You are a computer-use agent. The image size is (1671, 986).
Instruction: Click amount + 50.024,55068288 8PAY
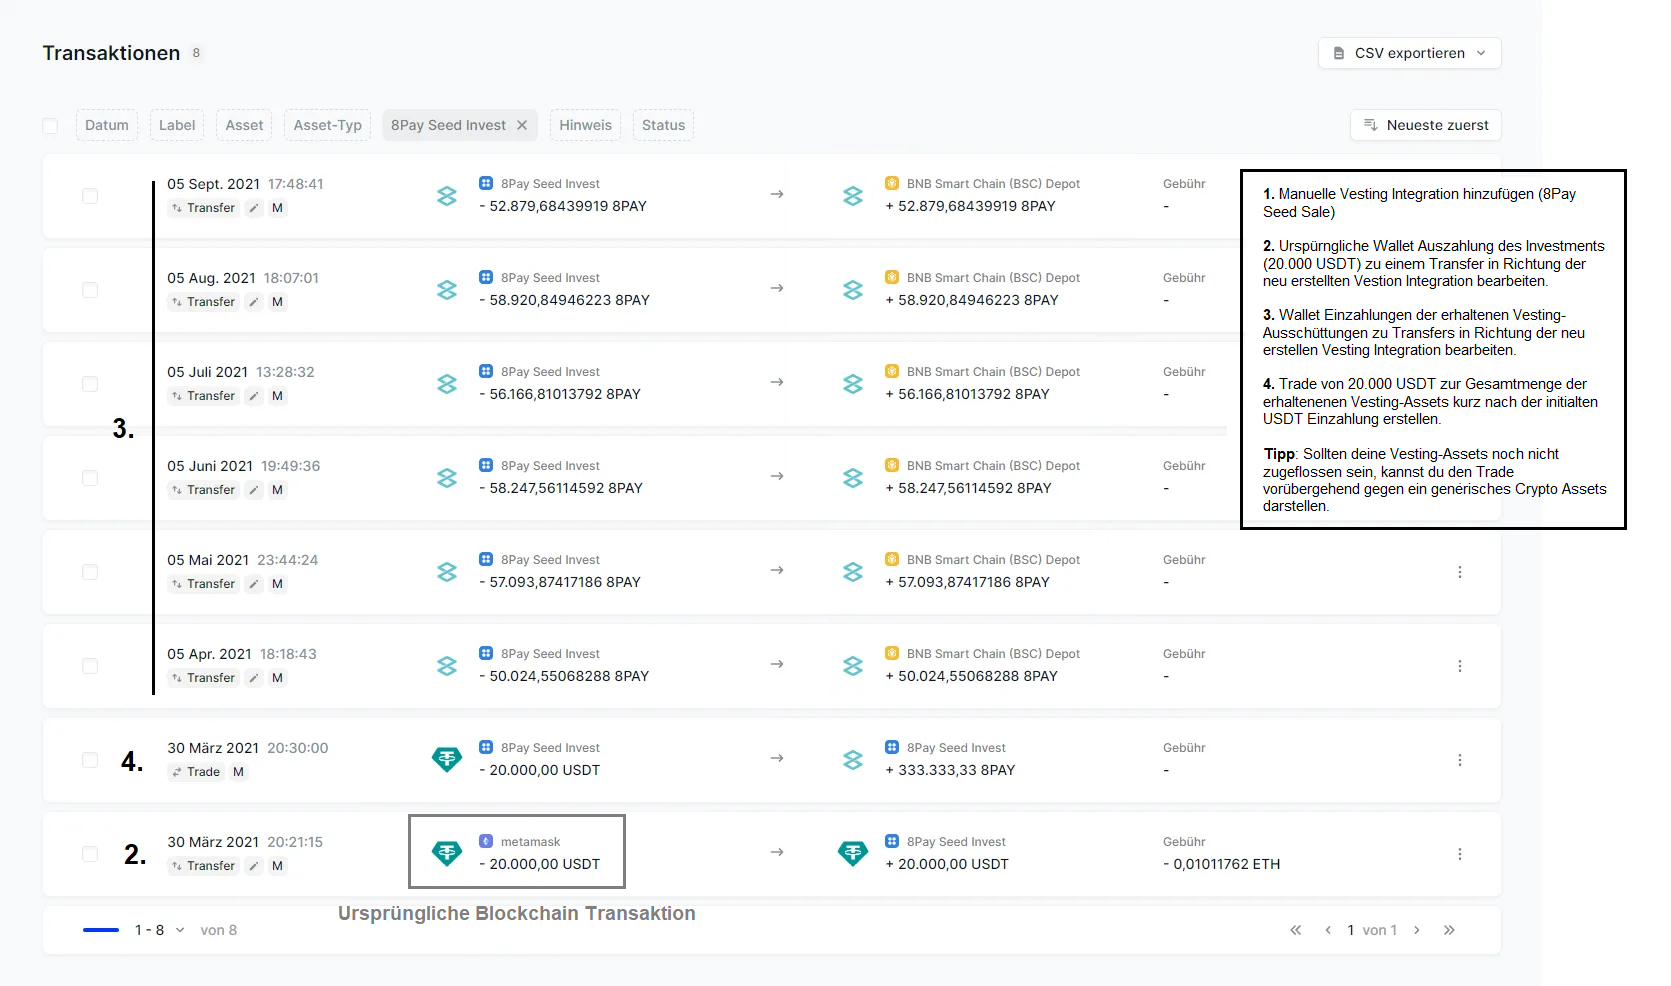point(971,676)
